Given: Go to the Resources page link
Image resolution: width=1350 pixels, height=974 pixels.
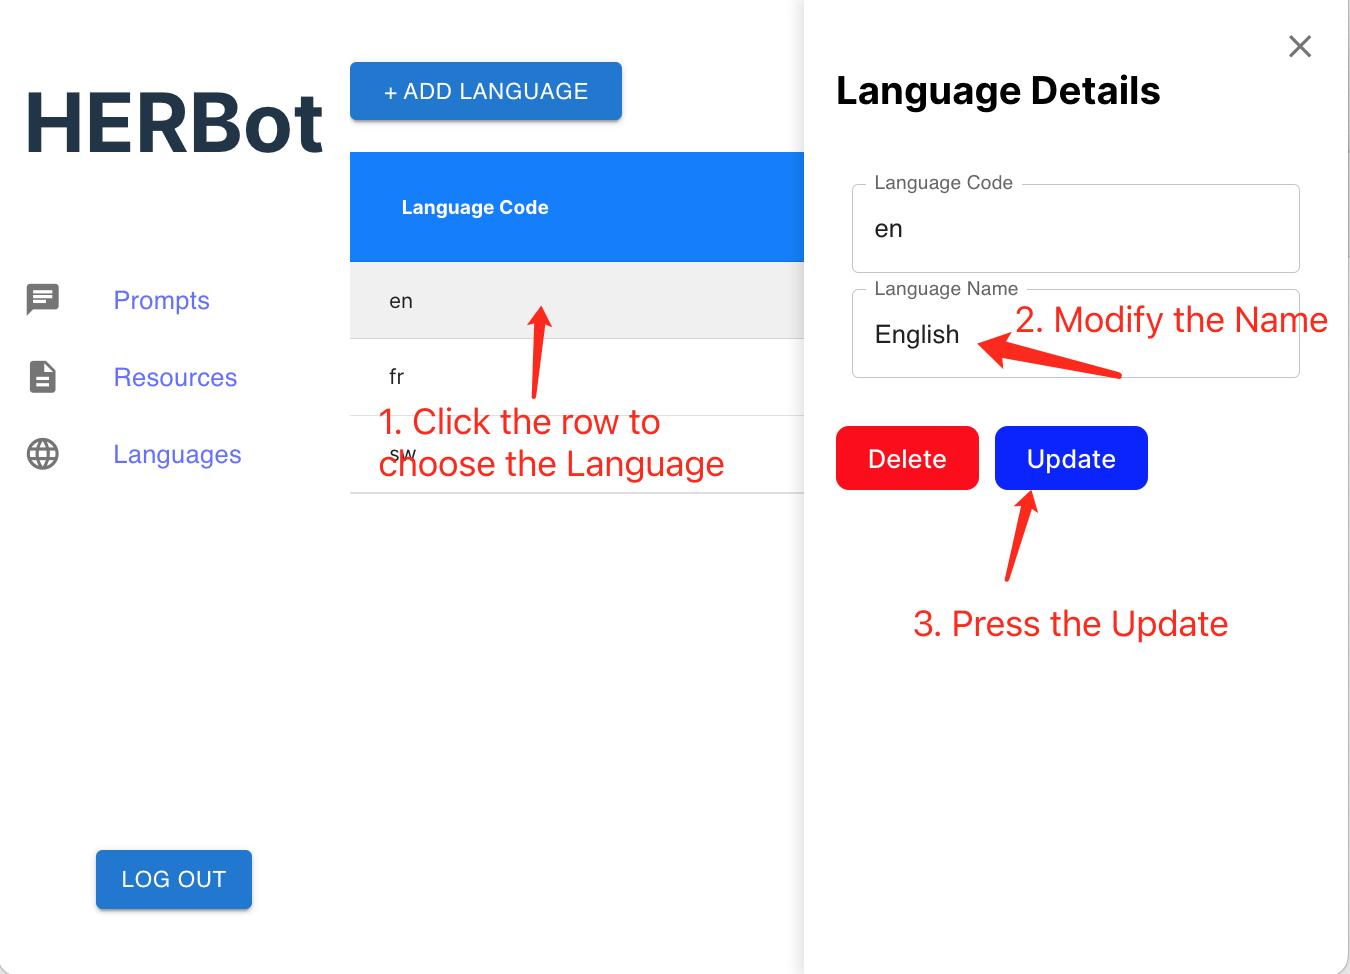Looking at the screenshot, I should [x=175, y=377].
